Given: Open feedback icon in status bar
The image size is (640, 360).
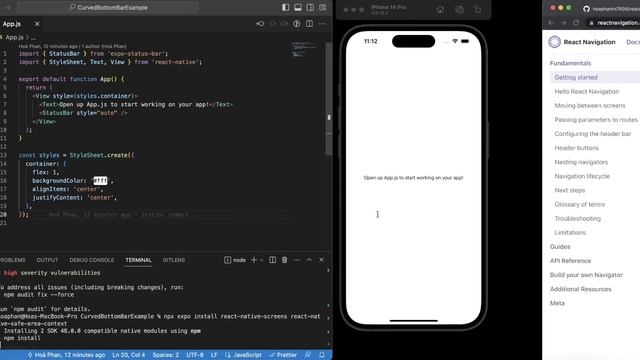Looking at the screenshot, I should point(308,355).
